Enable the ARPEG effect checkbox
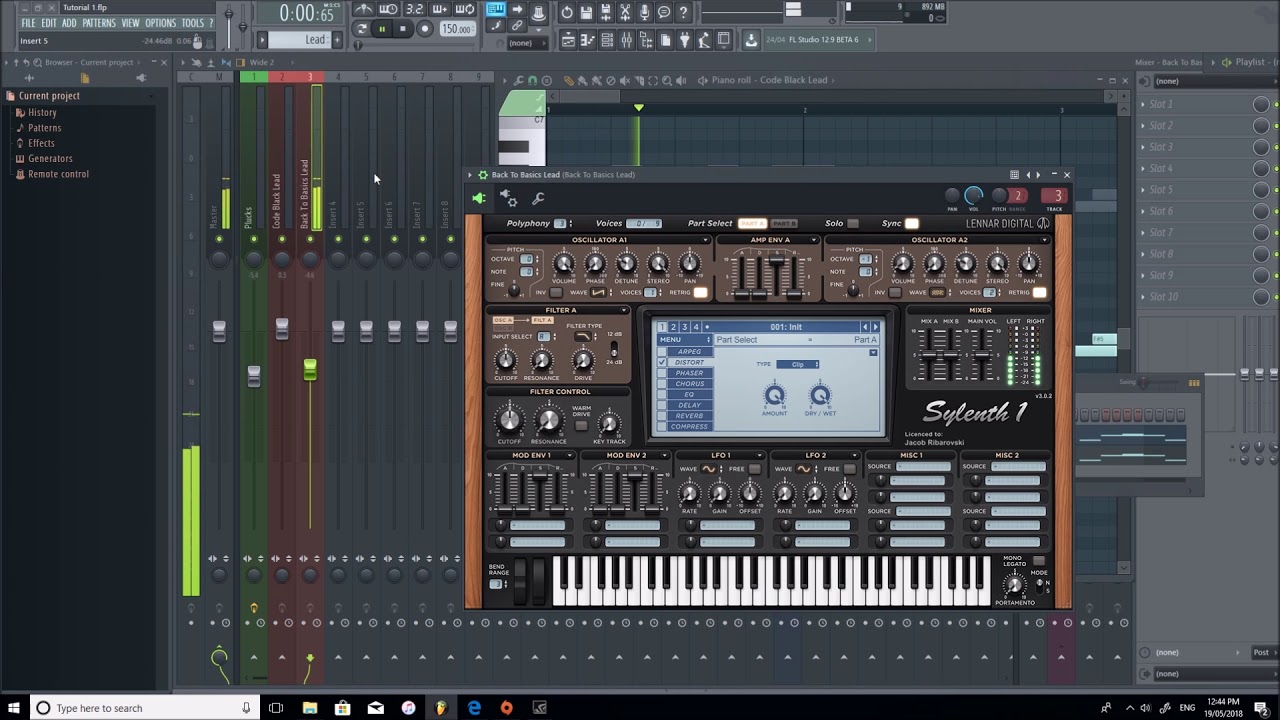The width and height of the screenshot is (1280, 720). click(x=662, y=351)
